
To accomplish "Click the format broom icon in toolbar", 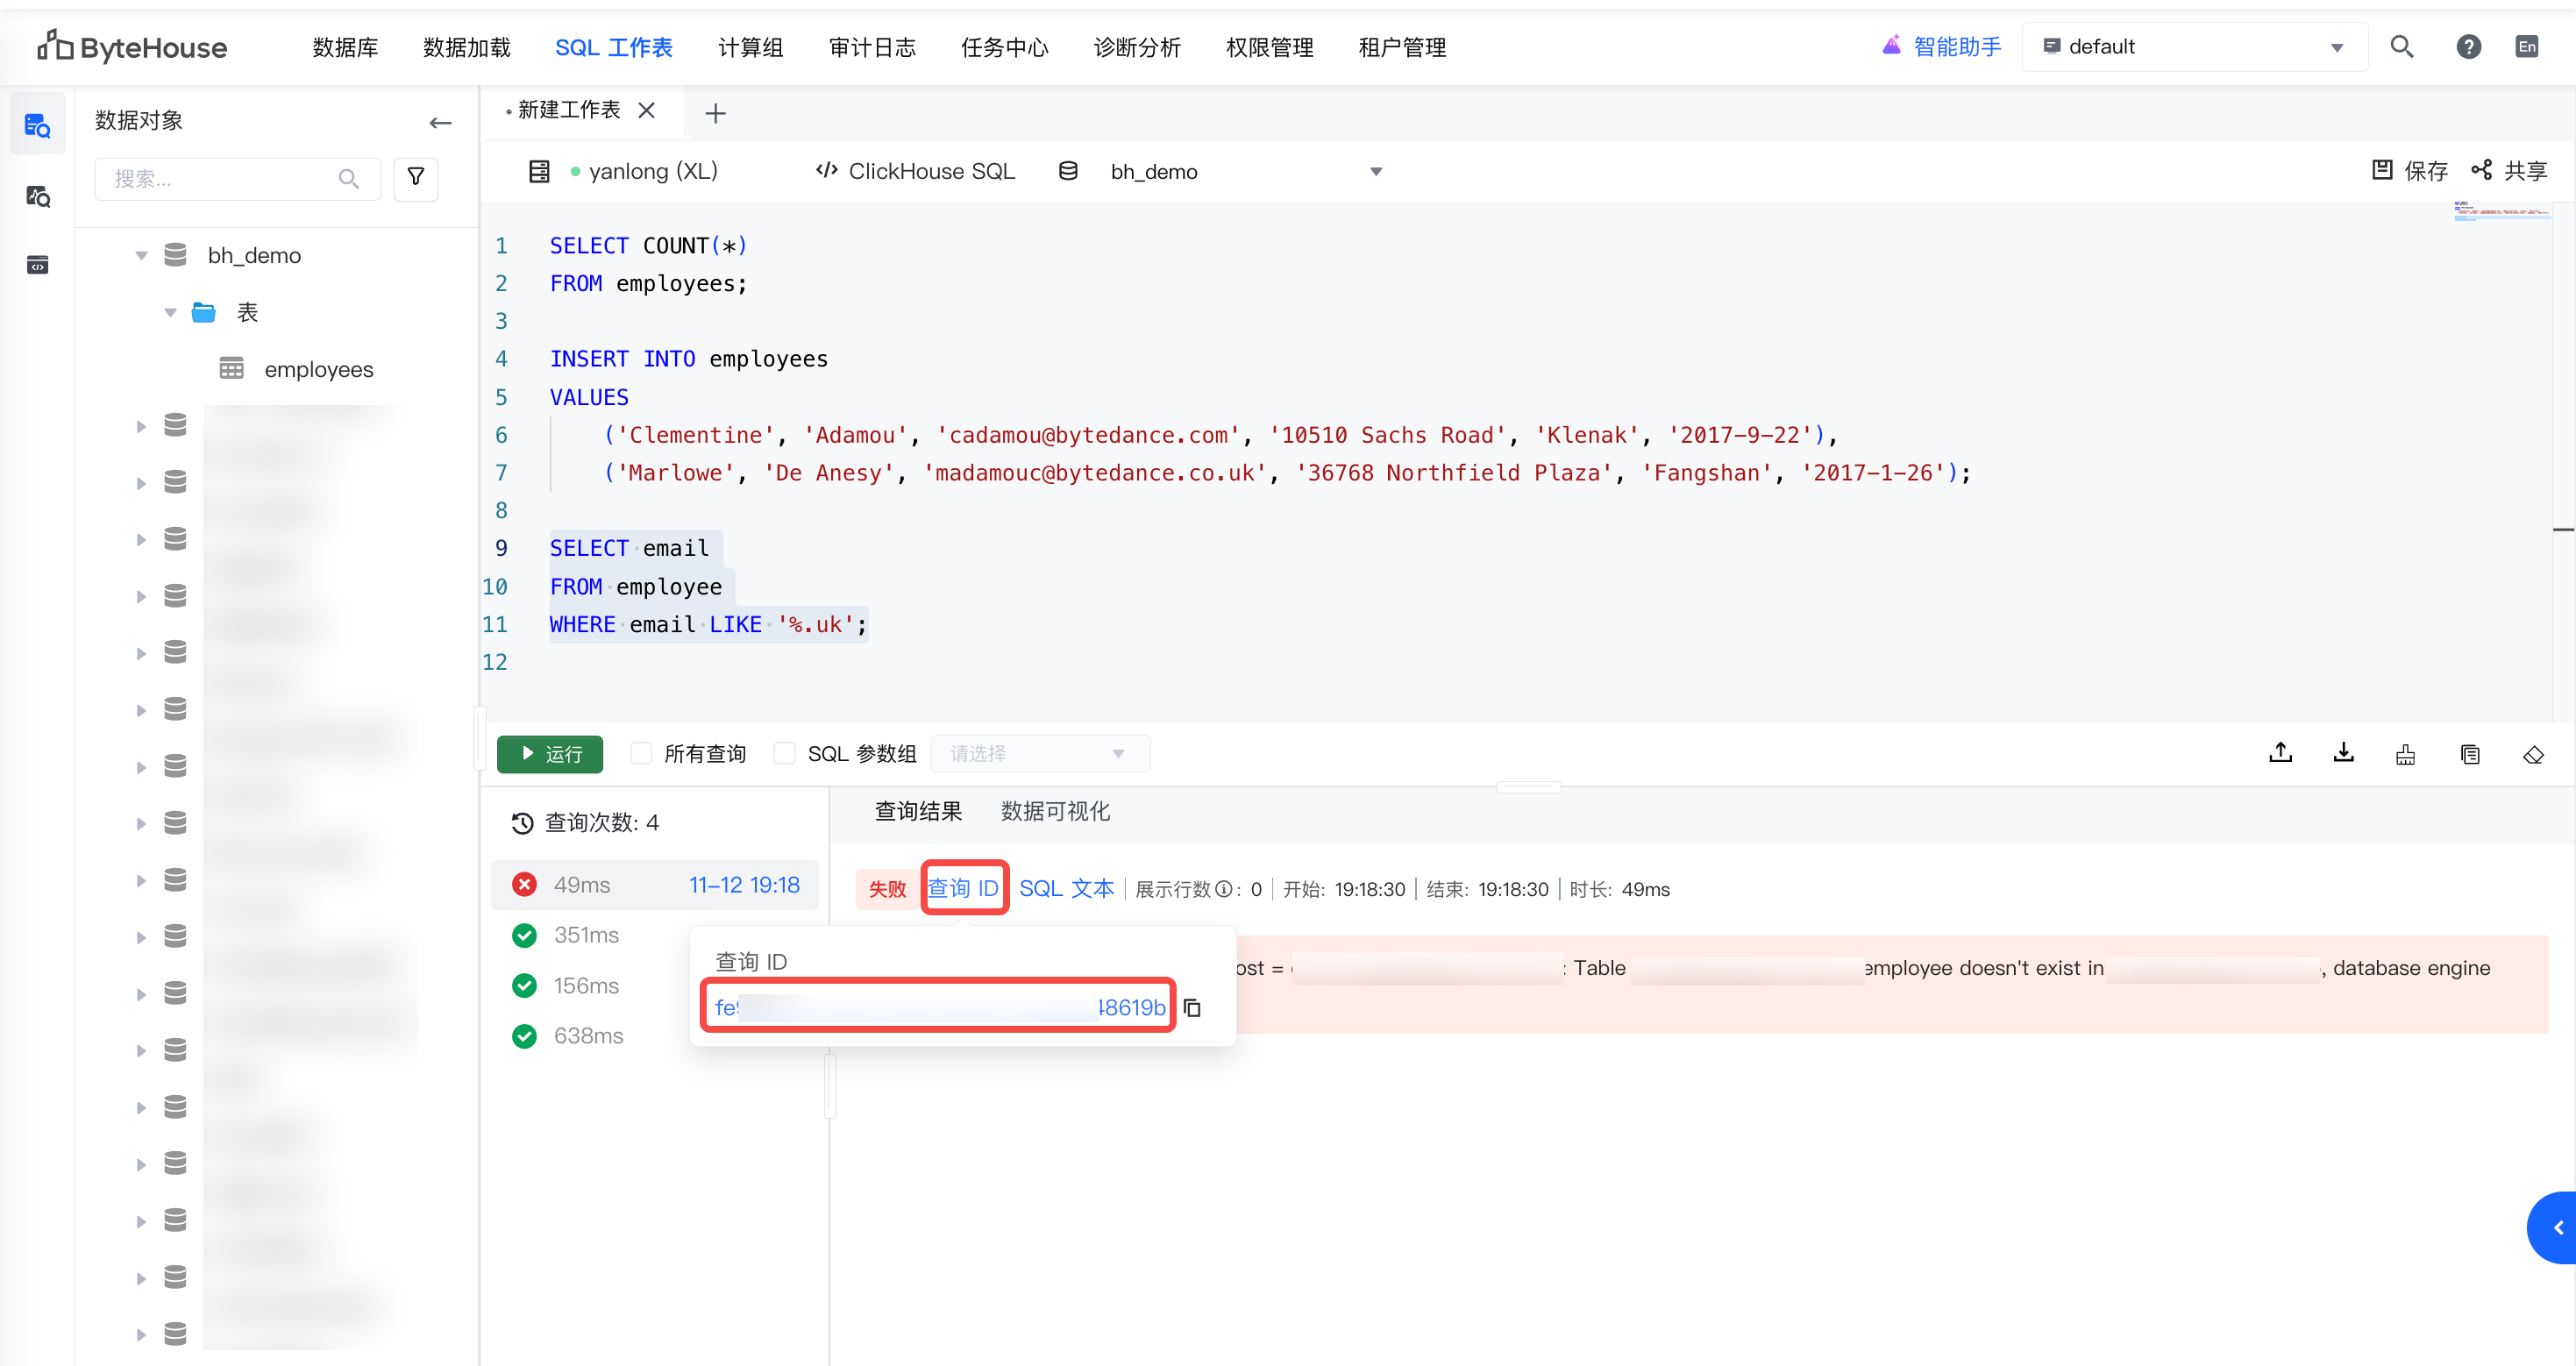I will [x=2405, y=754].
